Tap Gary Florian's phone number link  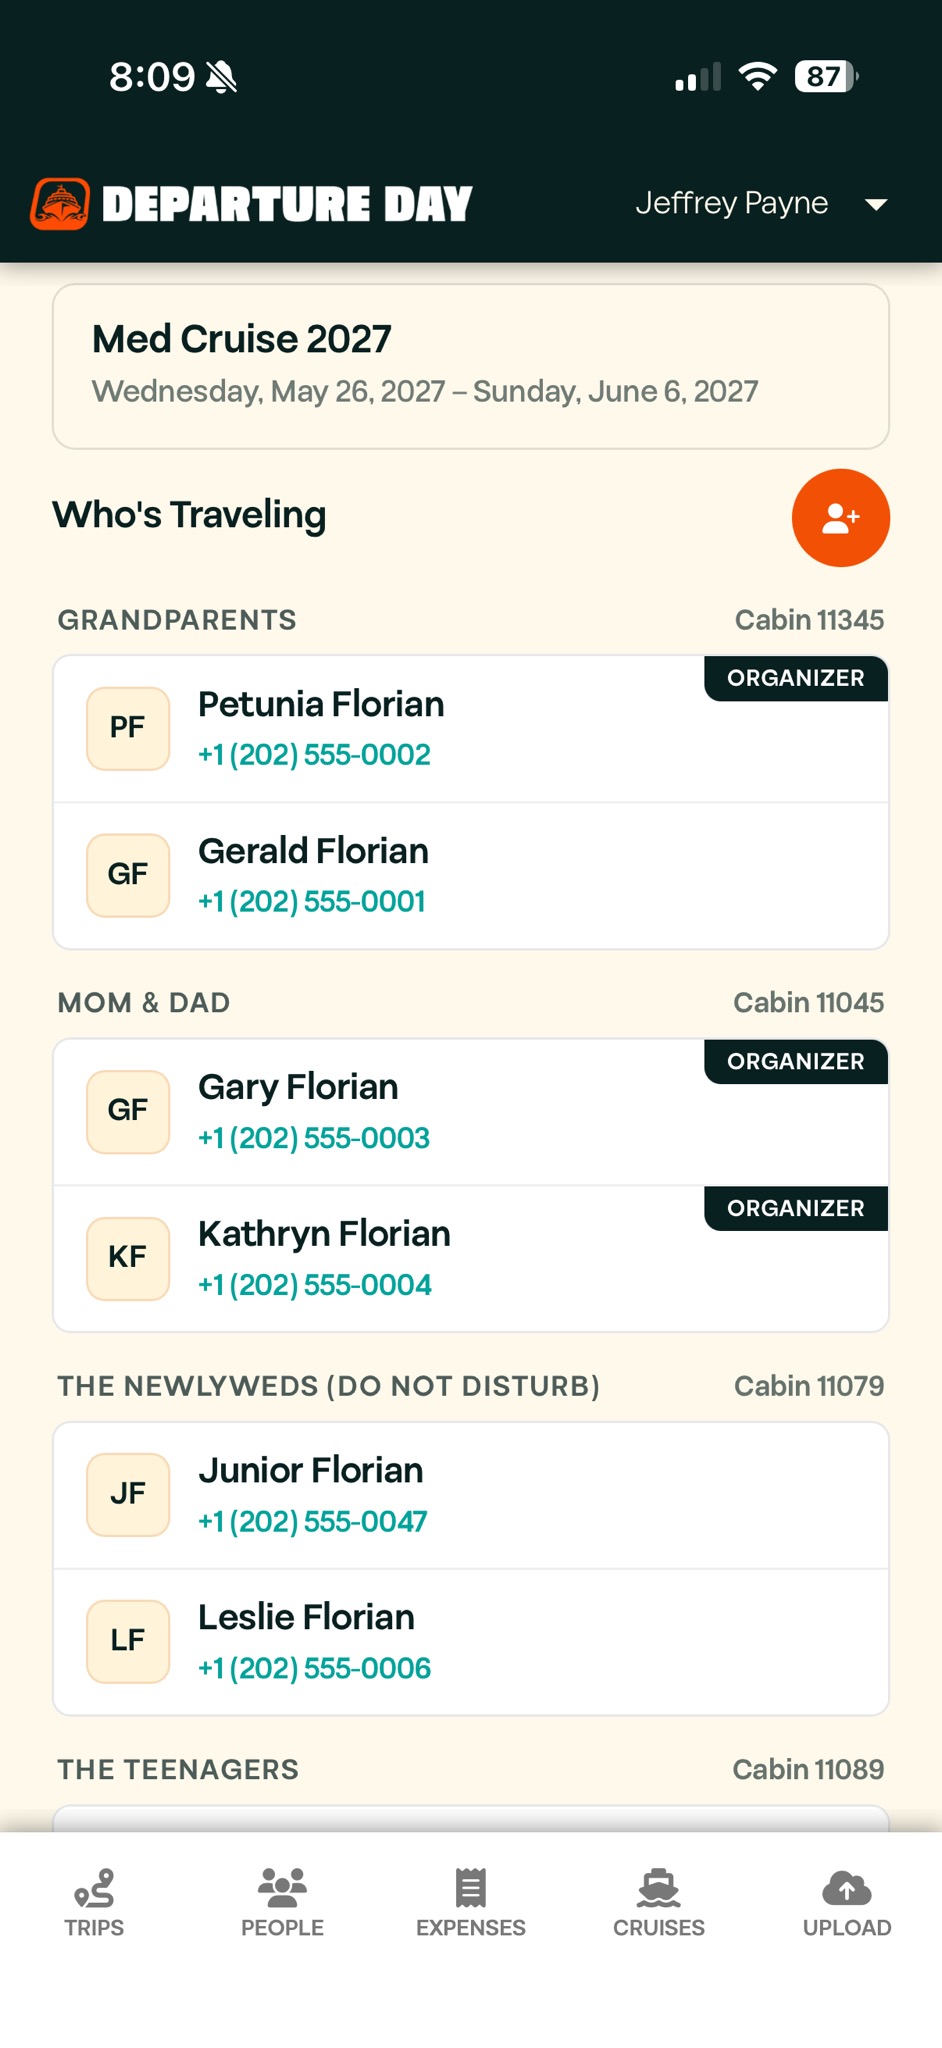point(314,1138)
